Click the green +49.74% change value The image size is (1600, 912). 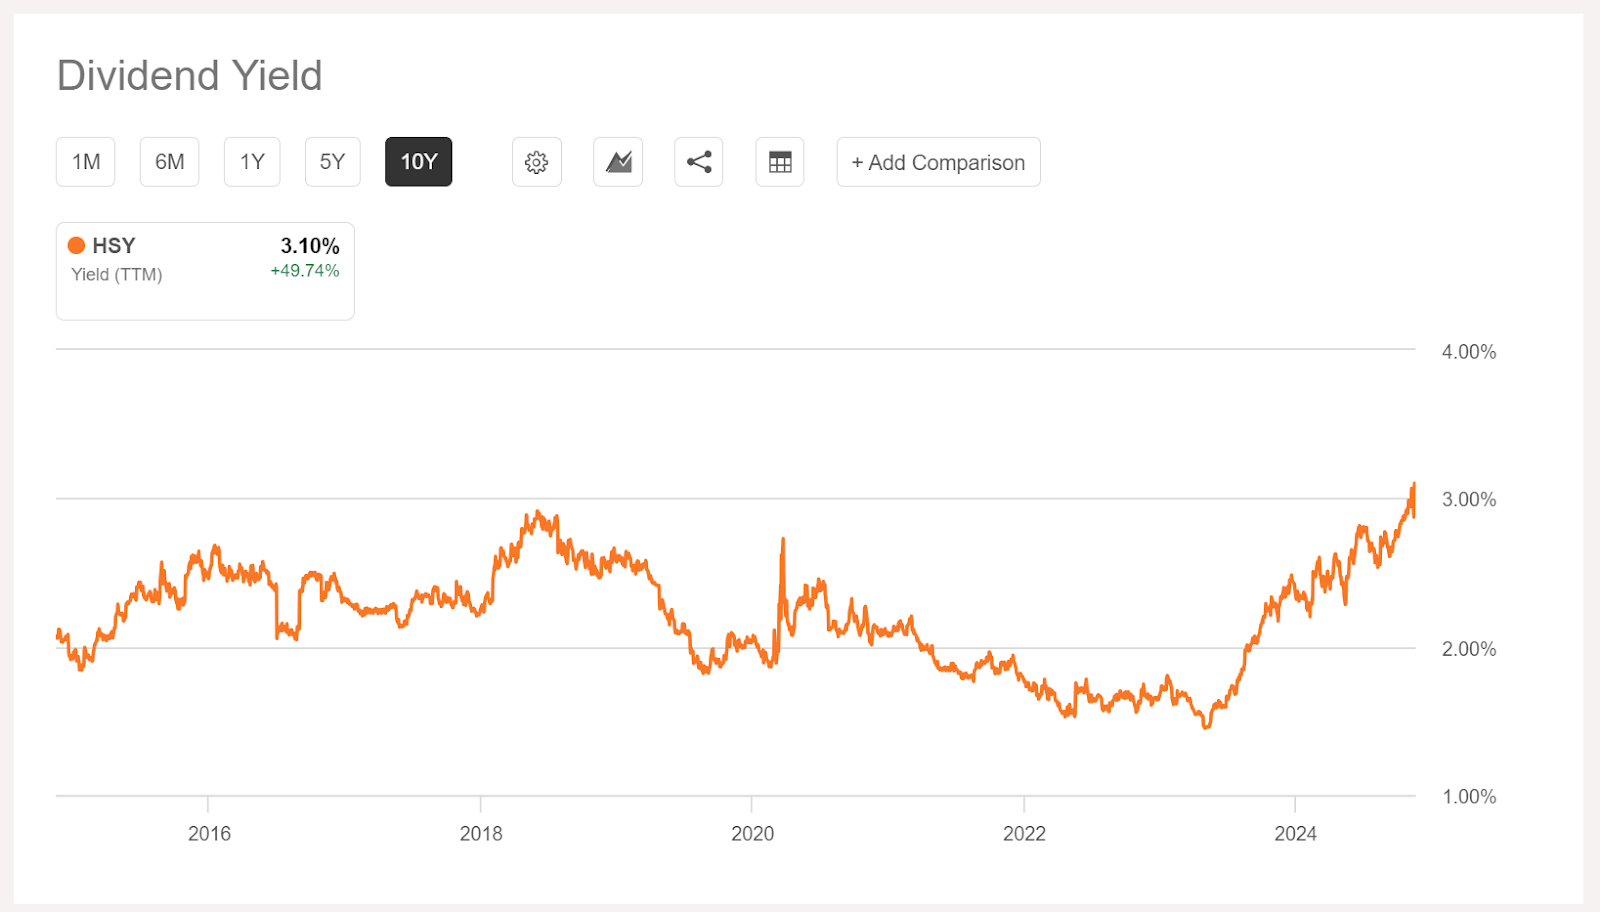pos(303,270)
